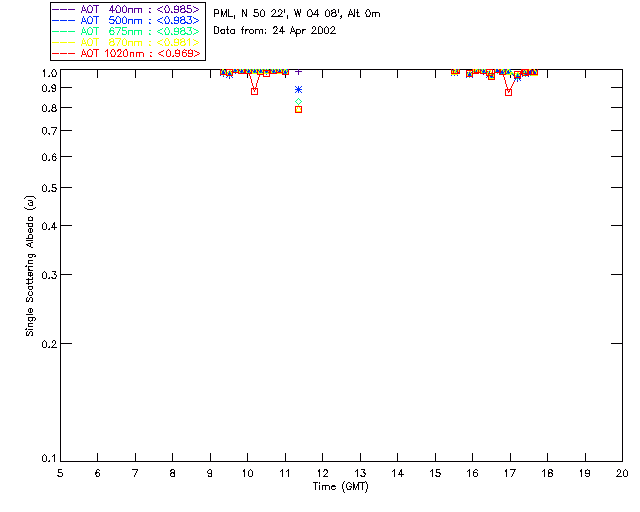Viewport: 640px width, 512px height.
Task: Select the 'Data from: 24 Apr 2002' text
Action: click(275, 31)
